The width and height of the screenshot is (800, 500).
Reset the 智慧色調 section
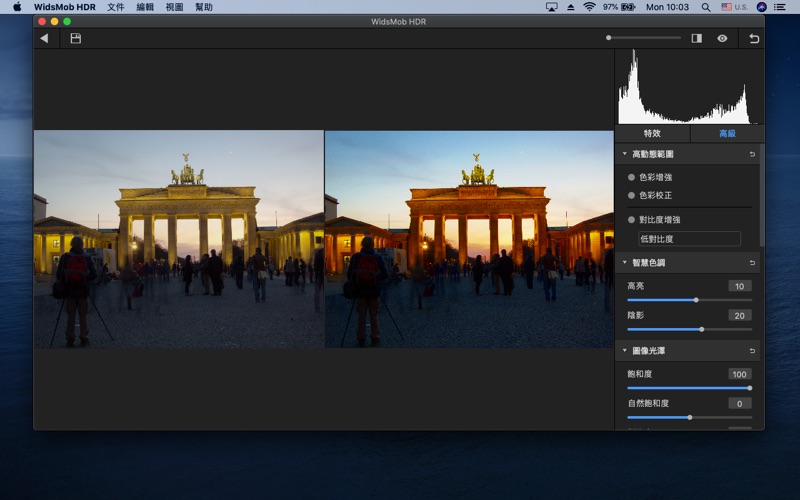pos(752,263)
